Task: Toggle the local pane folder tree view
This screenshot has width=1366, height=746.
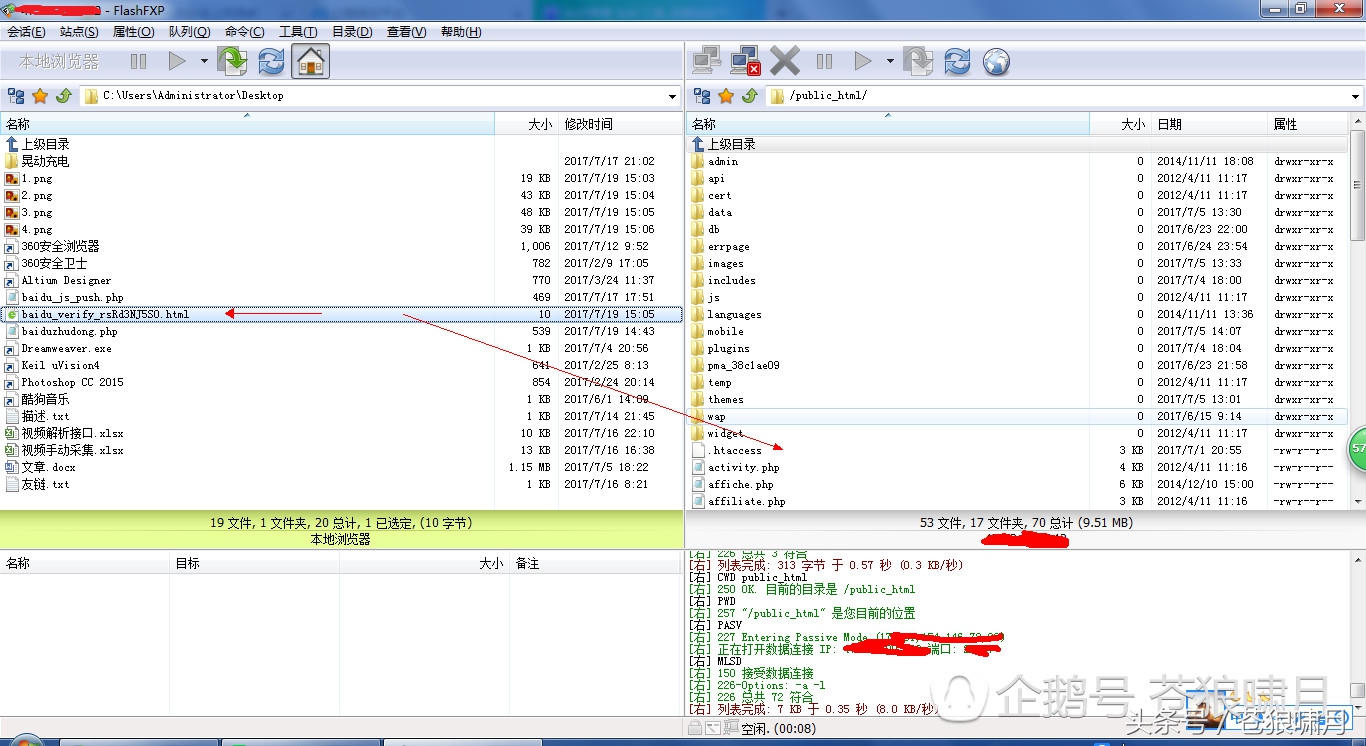Action: pos(16,96)
